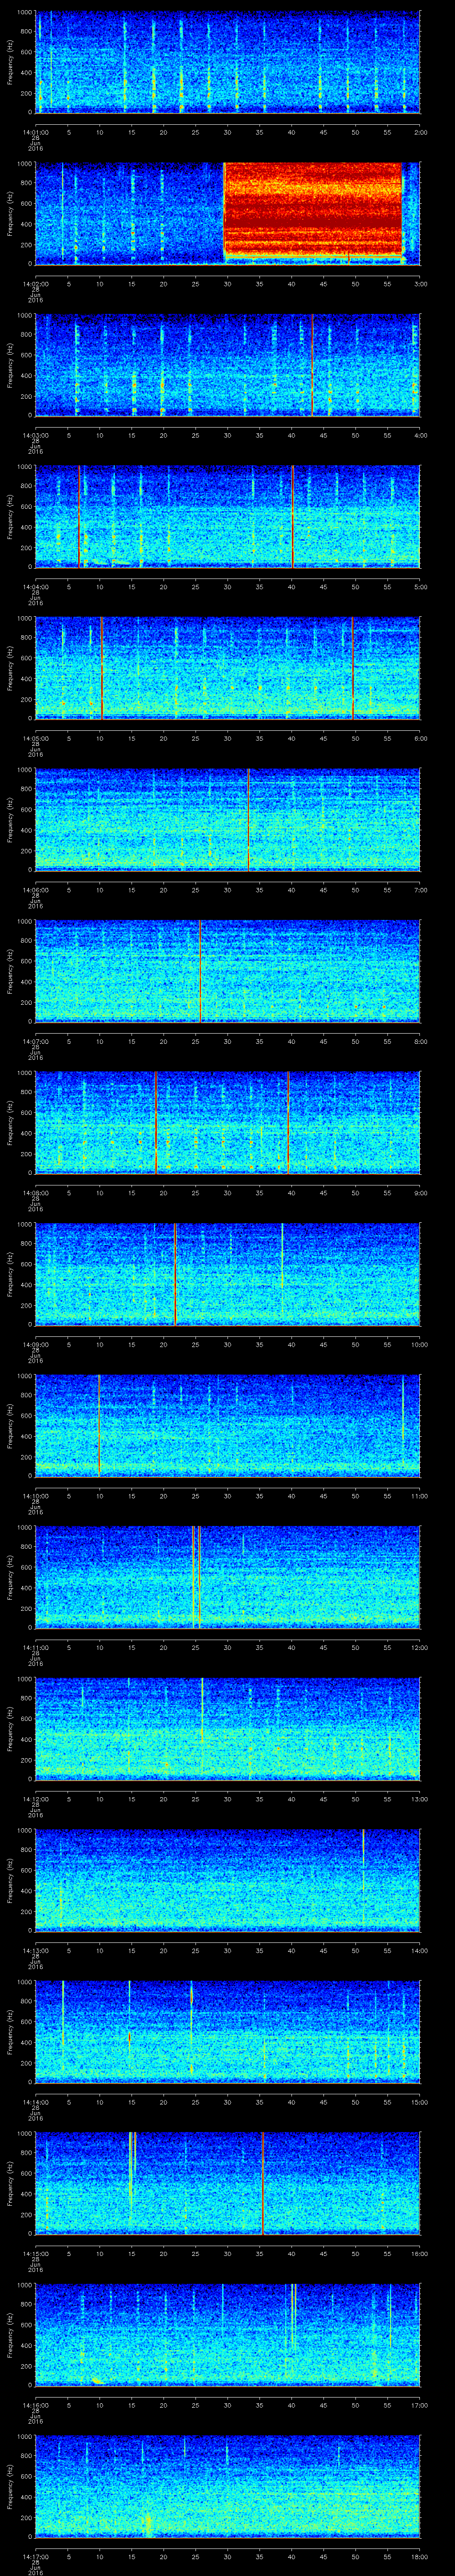Viewport: 455px width, 2576px height.
Task: Click the 14:08:00 start time label
Action: 35,1193
